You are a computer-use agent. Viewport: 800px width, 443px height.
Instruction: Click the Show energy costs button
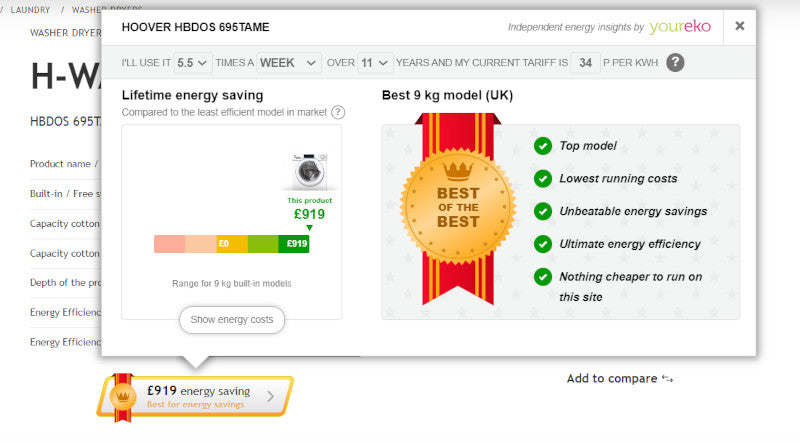coord(232,320)
